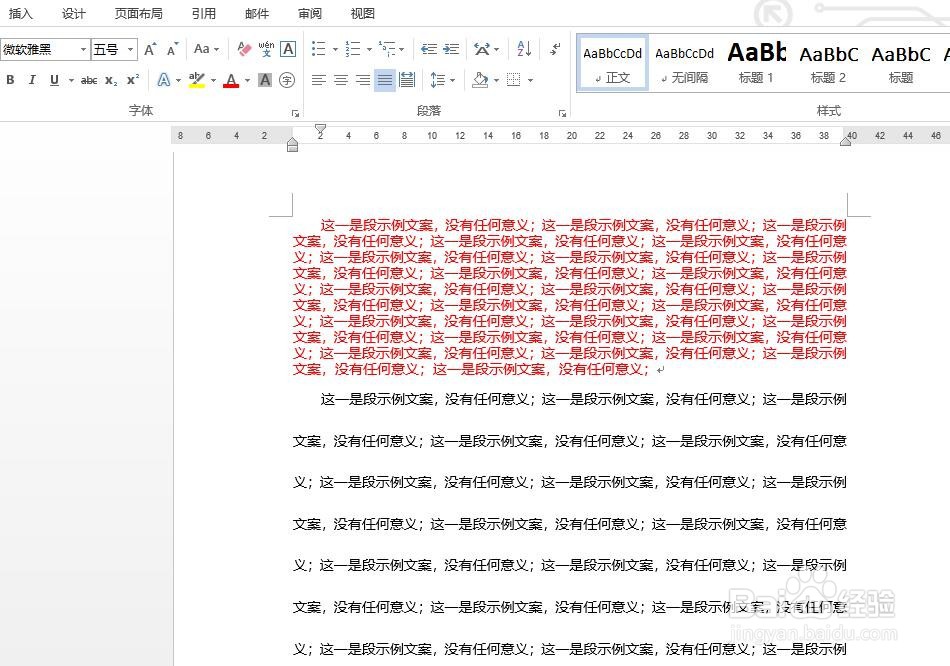Viewport: 950px width, 666px height.
Task: Open the font name dropdown
Action: (83, 48)
